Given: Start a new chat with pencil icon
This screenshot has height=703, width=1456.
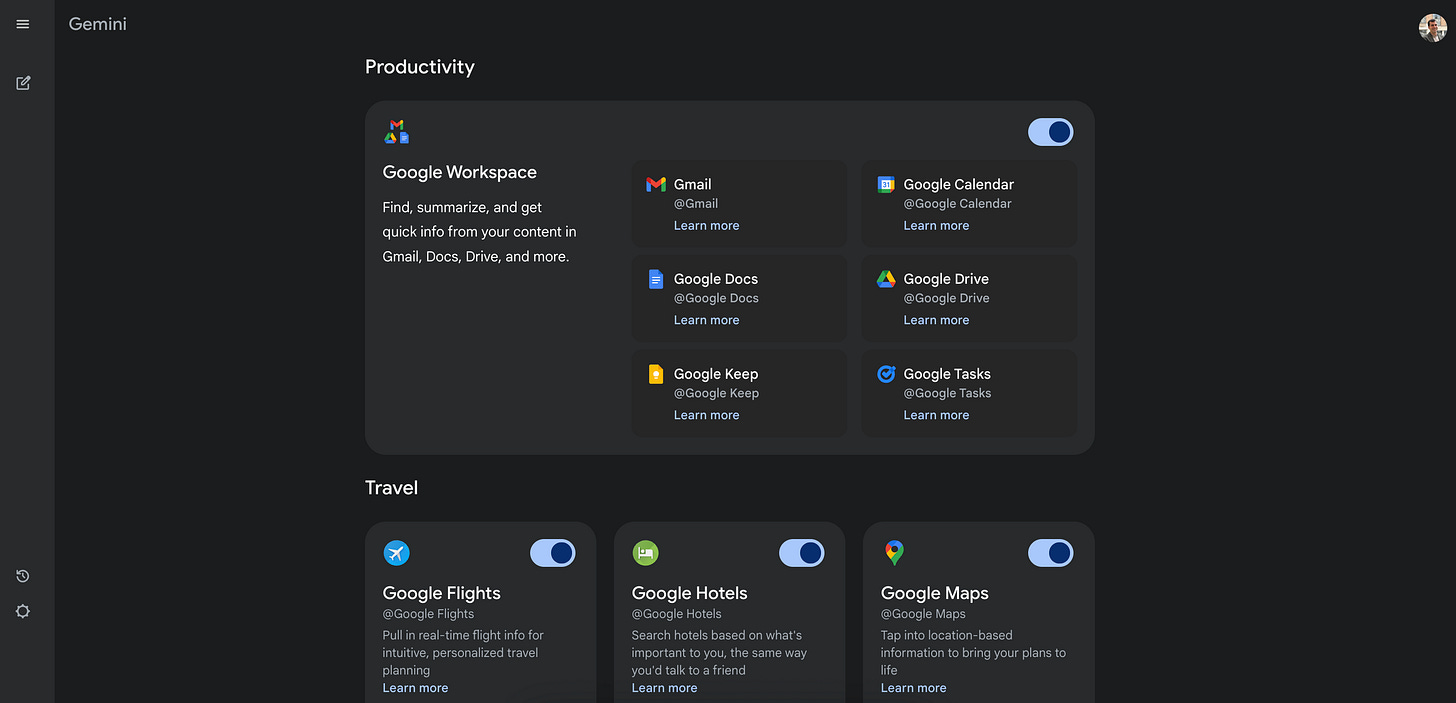Looking at the screenshot, I should click(23, 83).
